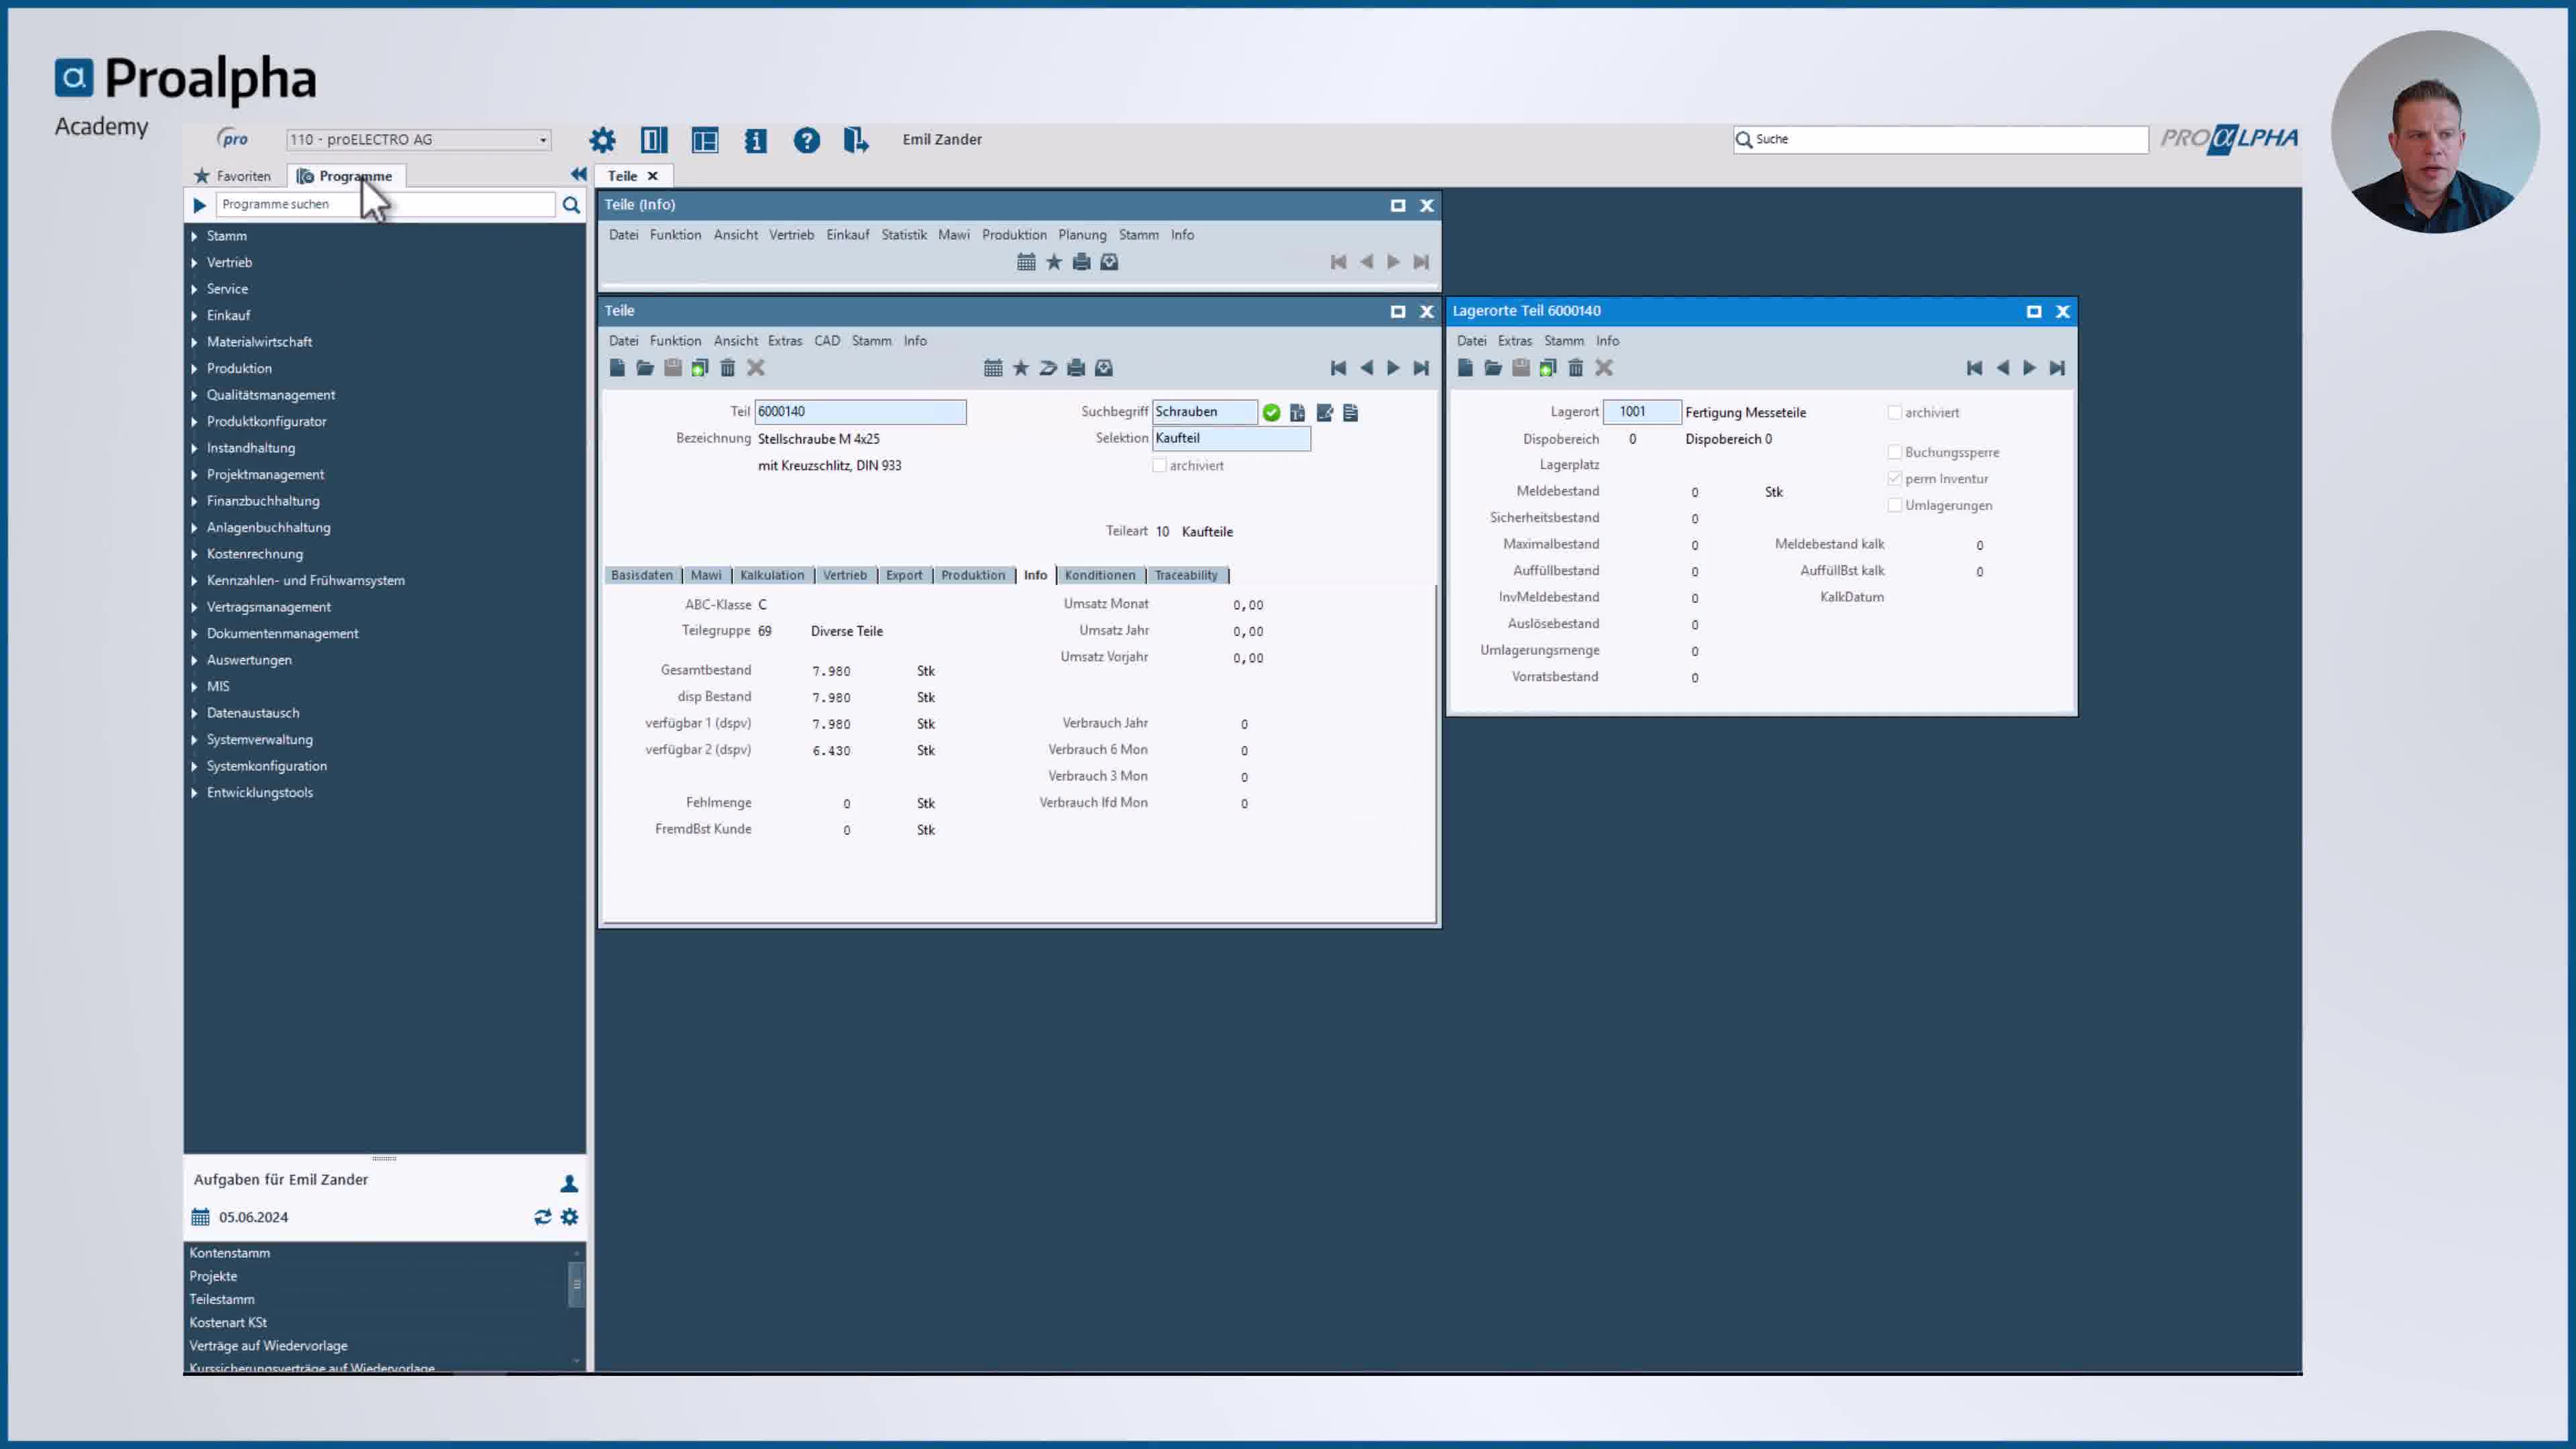Open the company dropdown 110 - proELECTRO AG

point(419,140)
